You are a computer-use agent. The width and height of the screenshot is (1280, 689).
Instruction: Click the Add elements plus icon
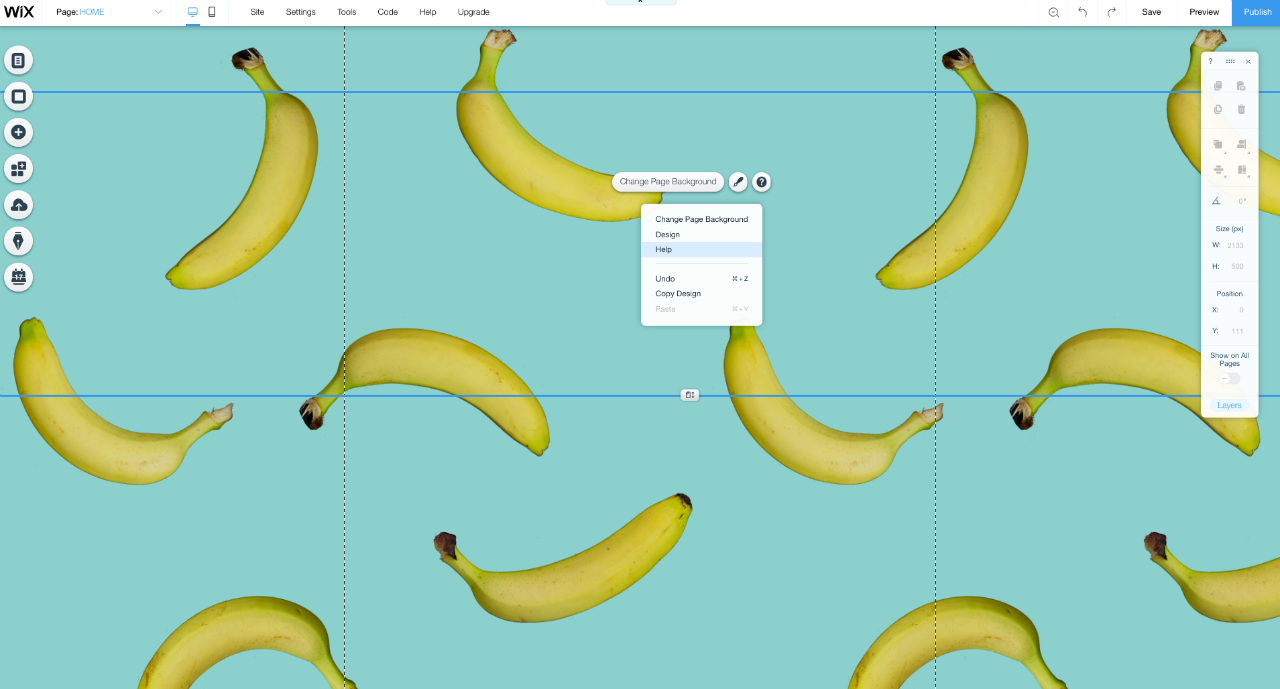point(18,132)
